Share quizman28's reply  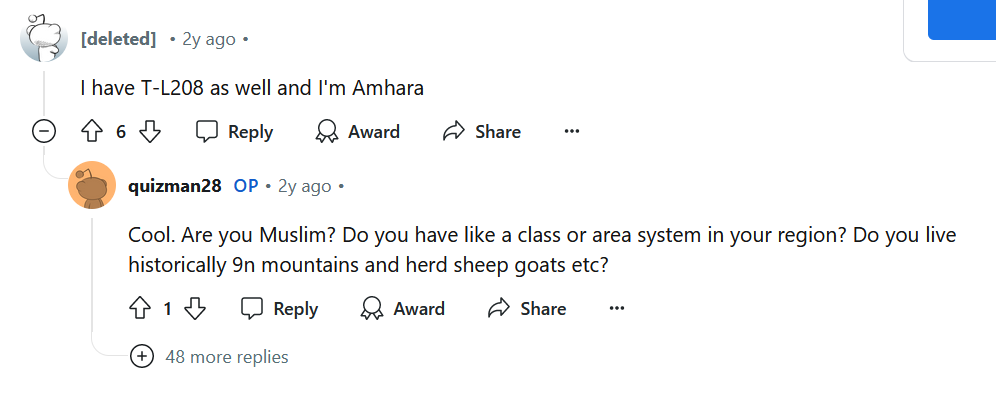pos(527,309)
